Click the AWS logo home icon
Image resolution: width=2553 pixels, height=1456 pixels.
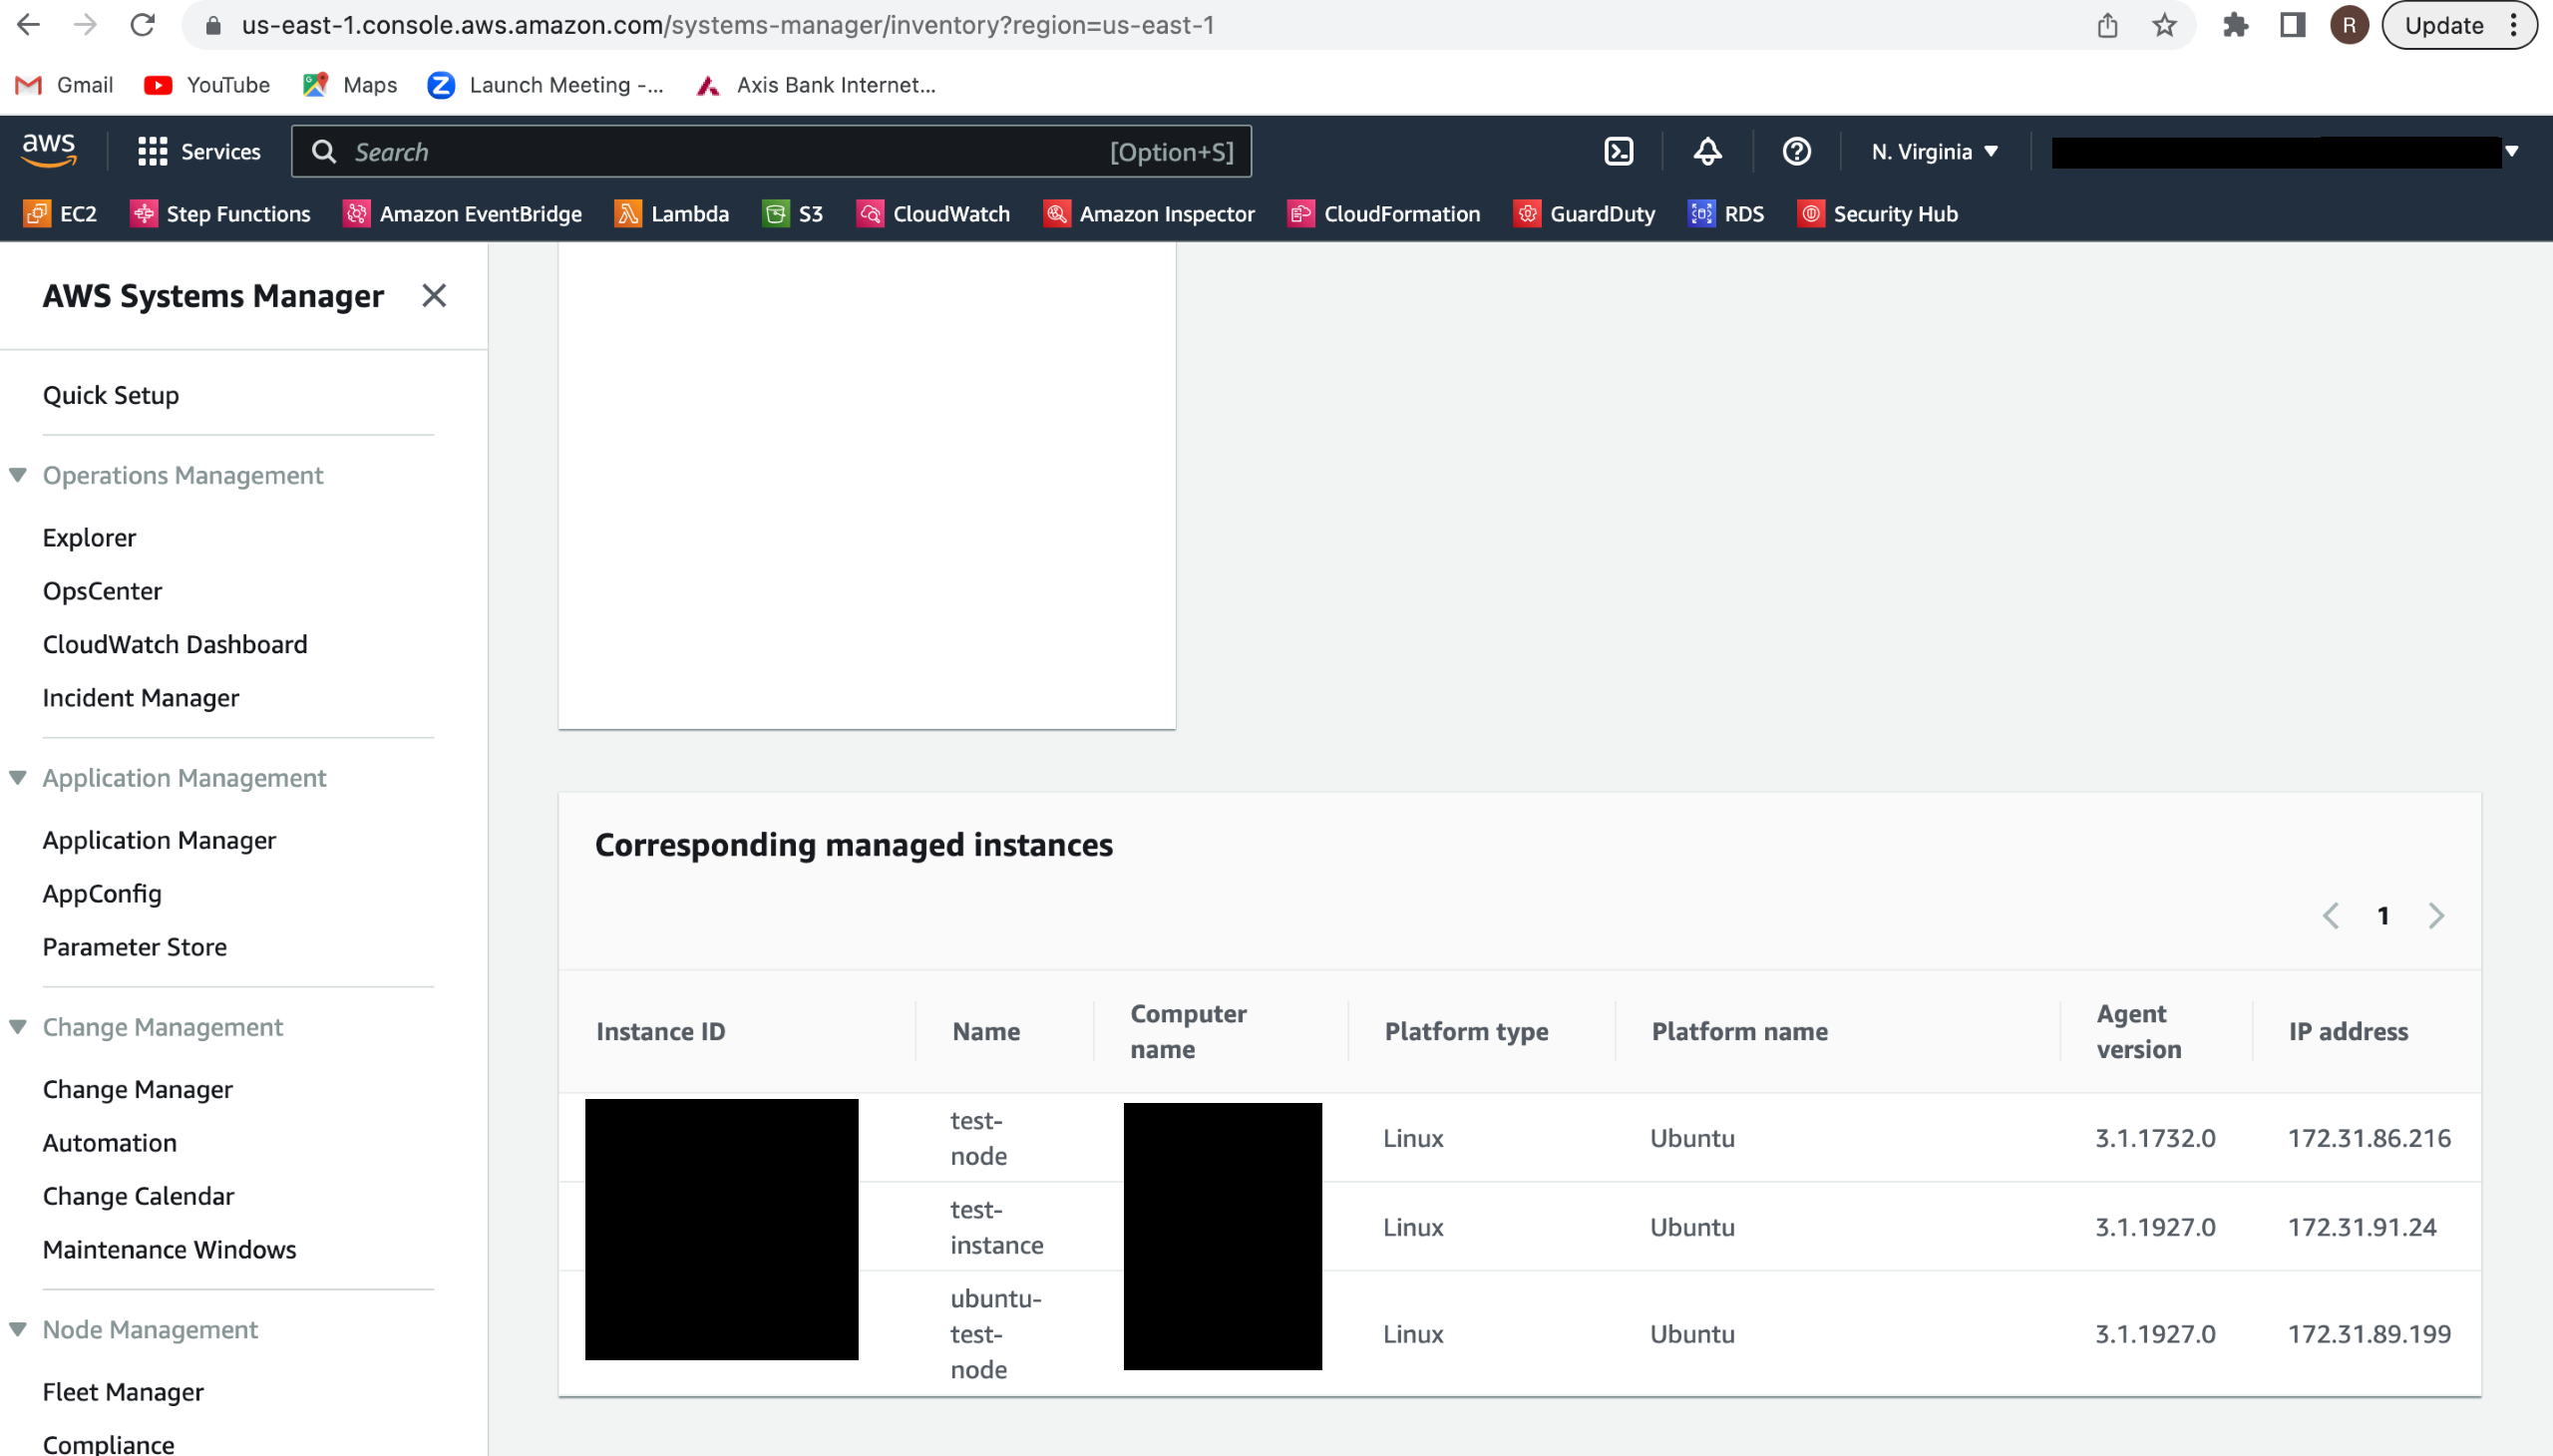[49, 151]
